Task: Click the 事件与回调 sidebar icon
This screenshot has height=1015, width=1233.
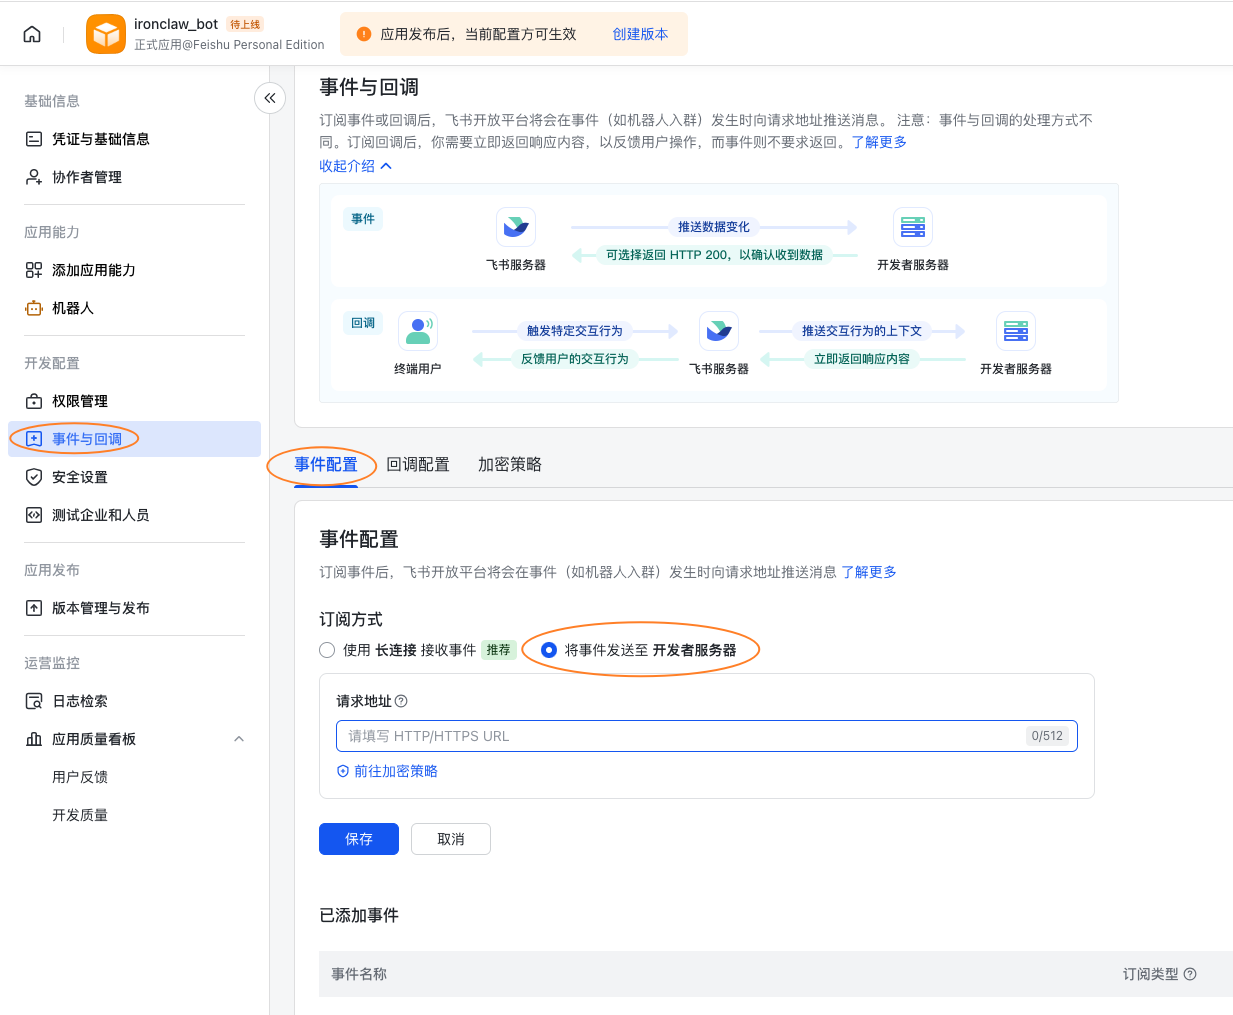Action: pyautogui.click(x=34, y=439)
